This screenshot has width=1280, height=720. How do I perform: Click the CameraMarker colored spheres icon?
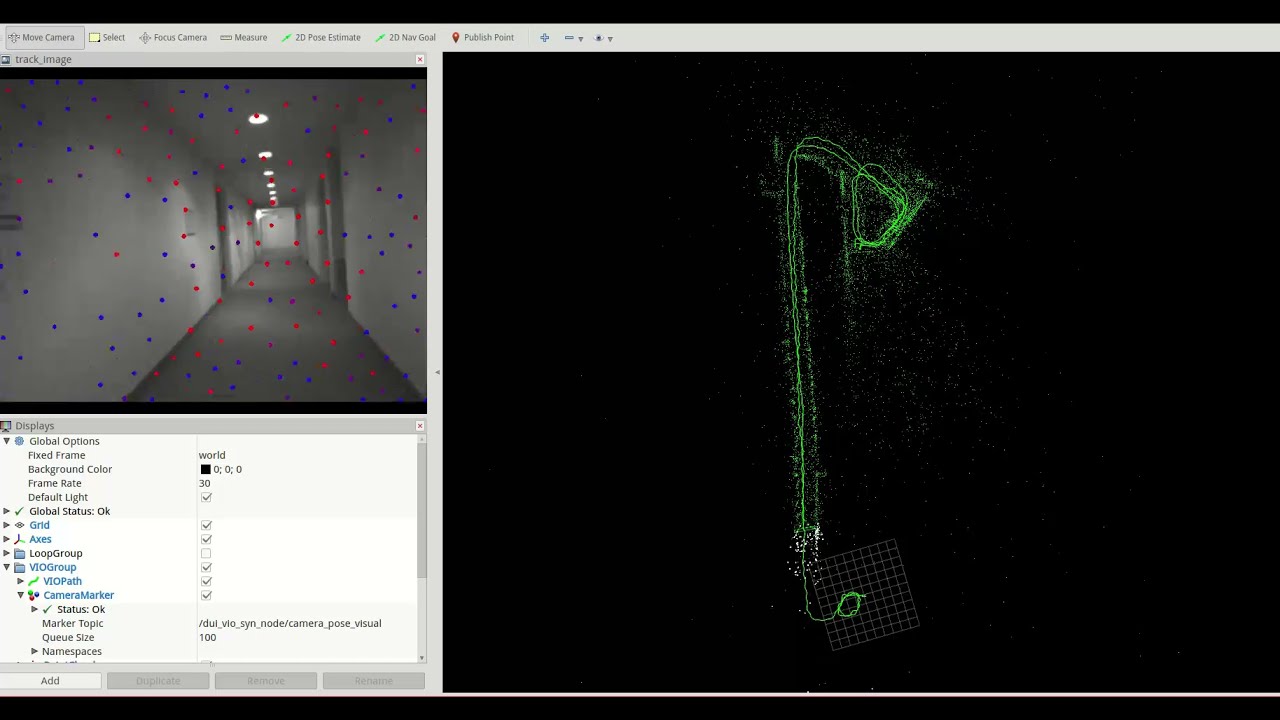(33, 595)
